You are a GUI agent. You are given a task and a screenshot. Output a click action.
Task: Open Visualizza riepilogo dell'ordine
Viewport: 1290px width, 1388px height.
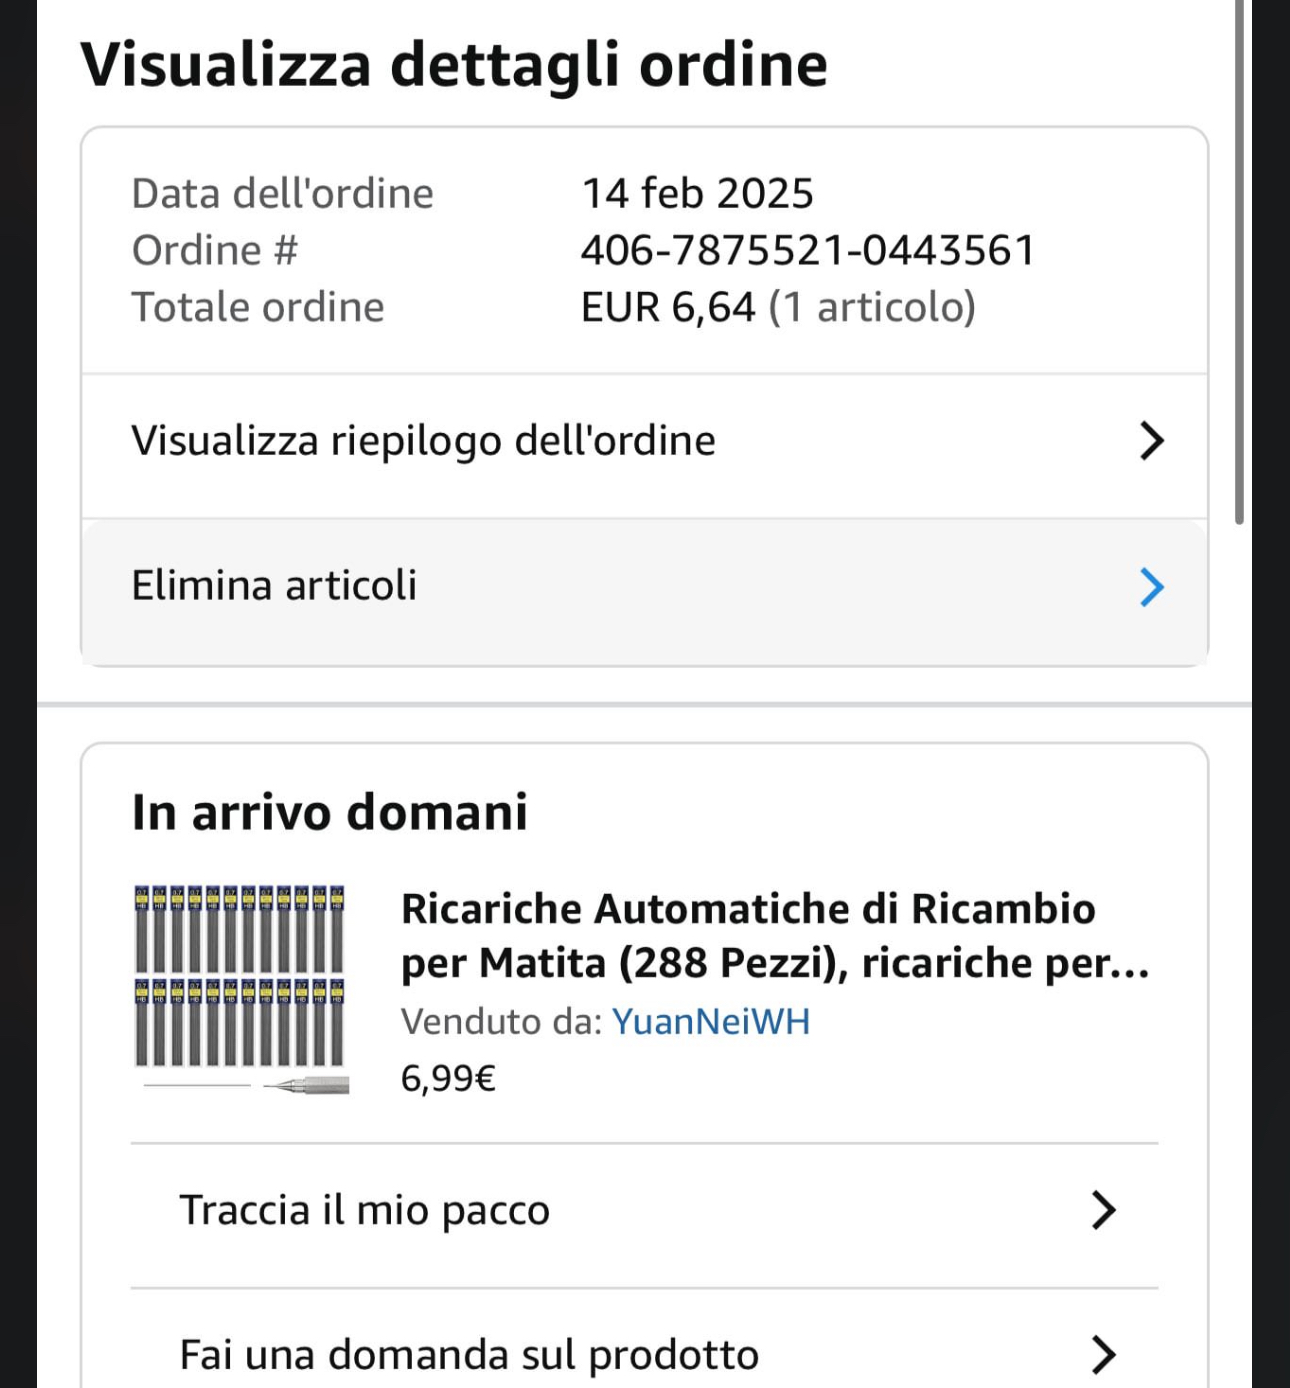(x=423, y=441)
